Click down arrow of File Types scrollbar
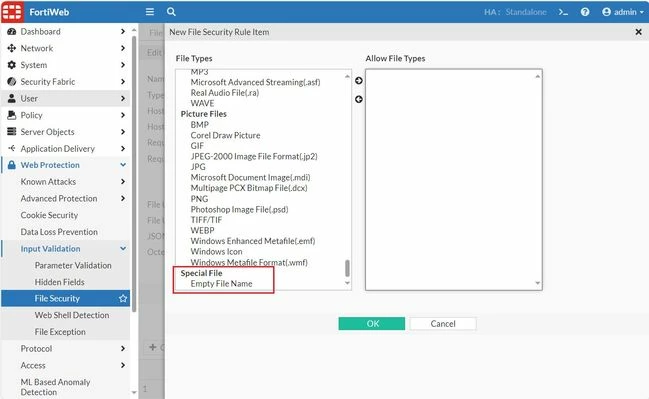Screen dimensions: 649x399 coord(347,283)
